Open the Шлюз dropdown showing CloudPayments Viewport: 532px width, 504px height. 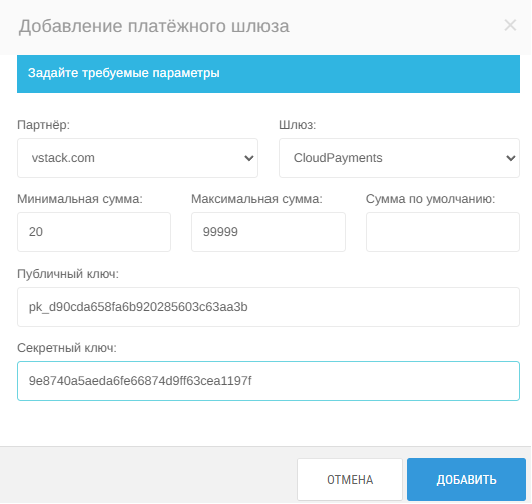point(399,158)
